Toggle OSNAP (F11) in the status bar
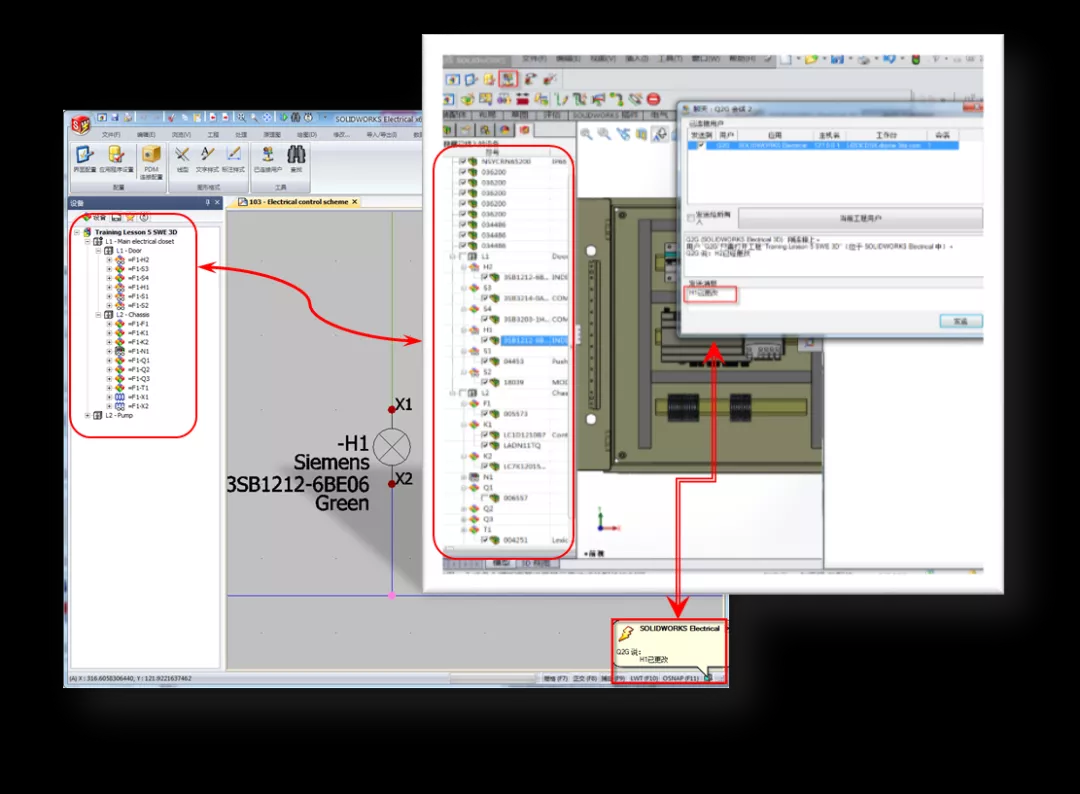Image resolution: width=1080 pixels, height=794 pixels. (x=679, y=678)
